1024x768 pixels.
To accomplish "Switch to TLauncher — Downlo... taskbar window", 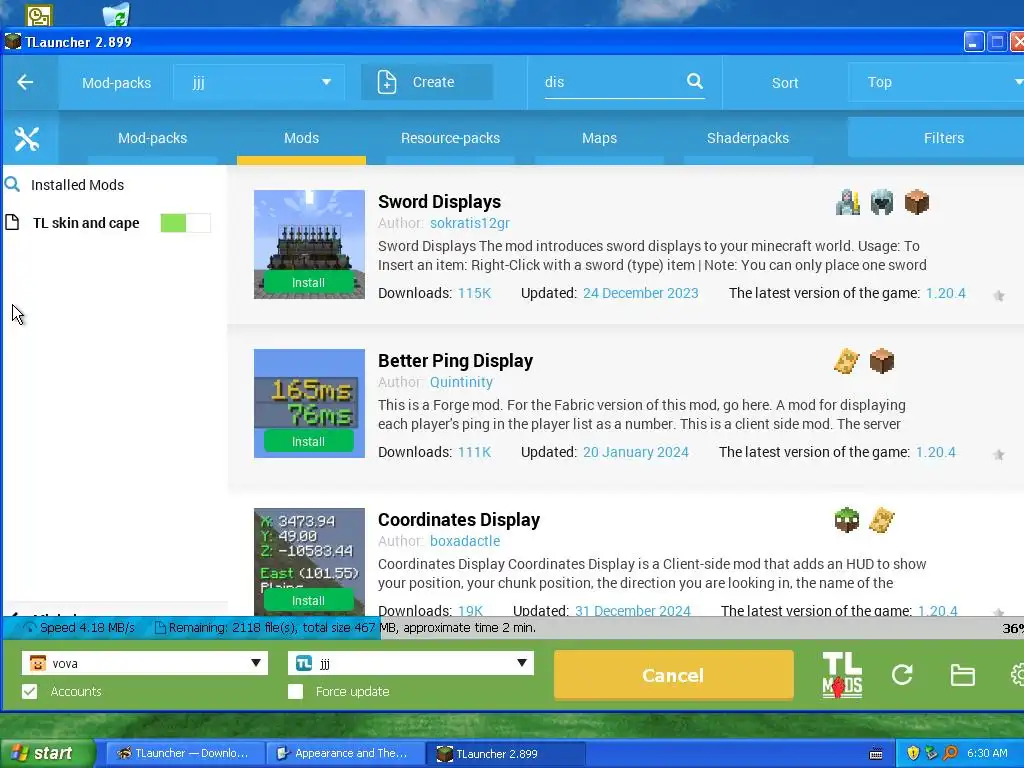I will [x=183, y=753].
